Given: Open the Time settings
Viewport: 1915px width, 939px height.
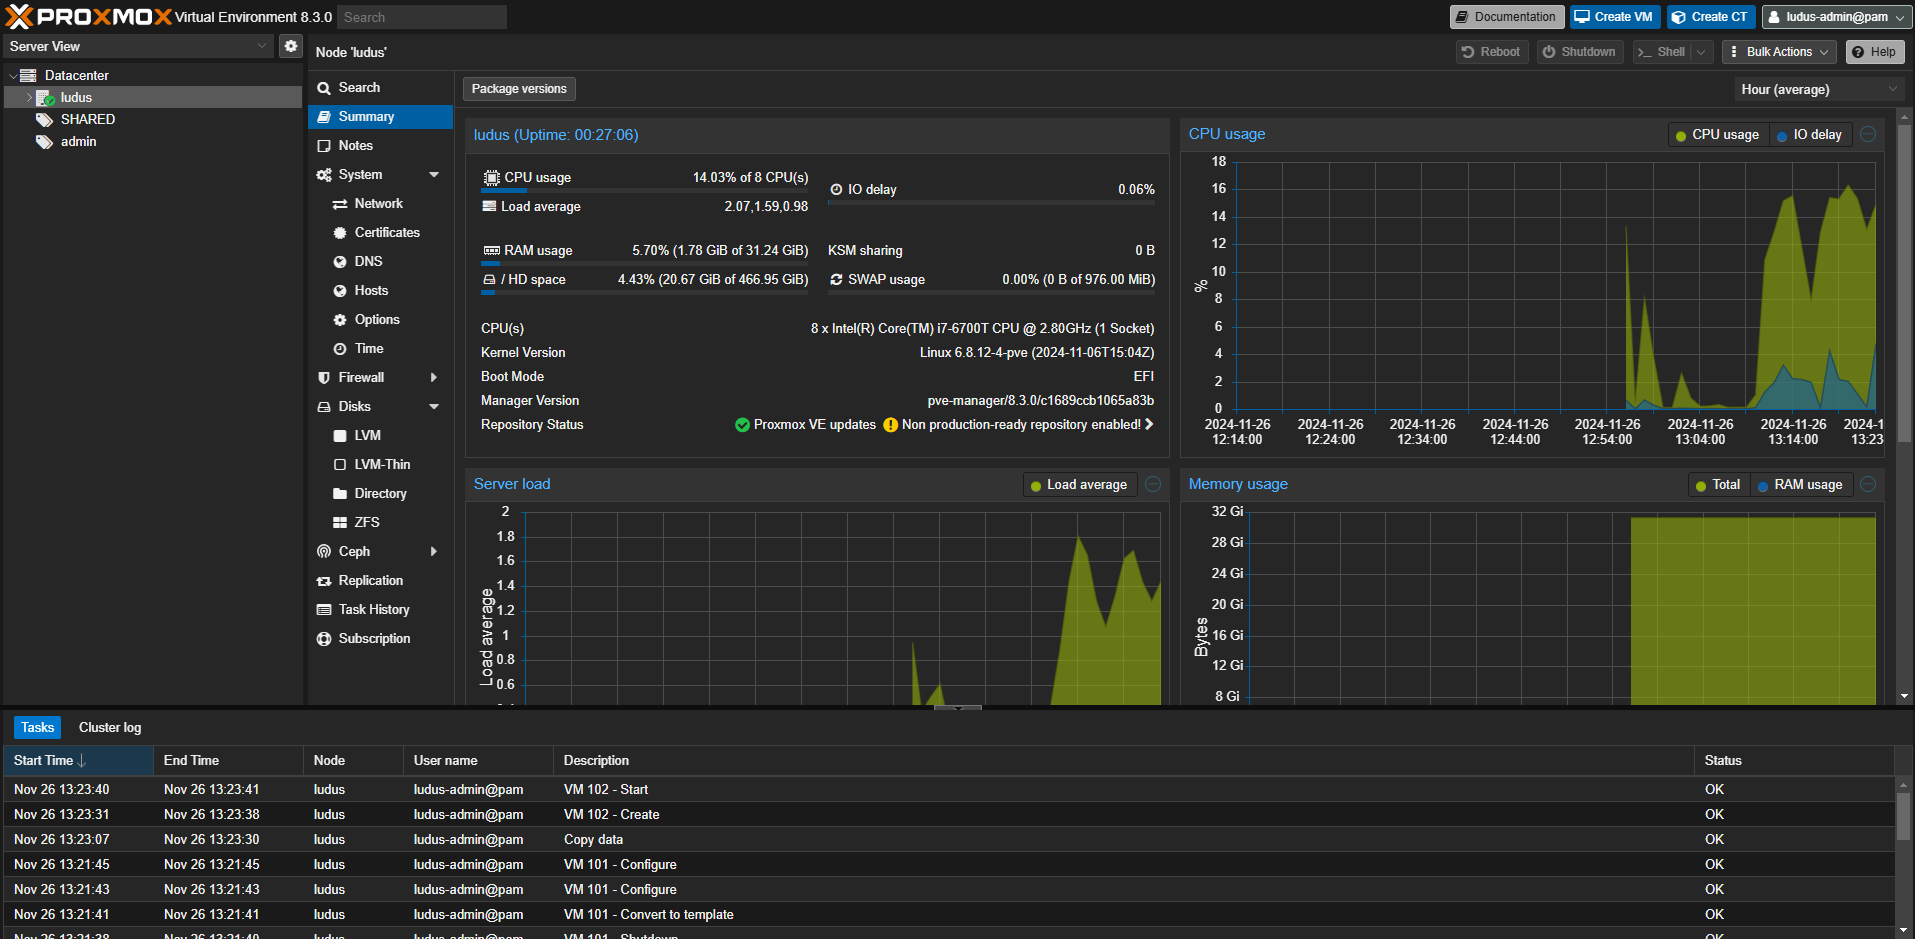Looking at the screenshot, I should click(380, 349).
